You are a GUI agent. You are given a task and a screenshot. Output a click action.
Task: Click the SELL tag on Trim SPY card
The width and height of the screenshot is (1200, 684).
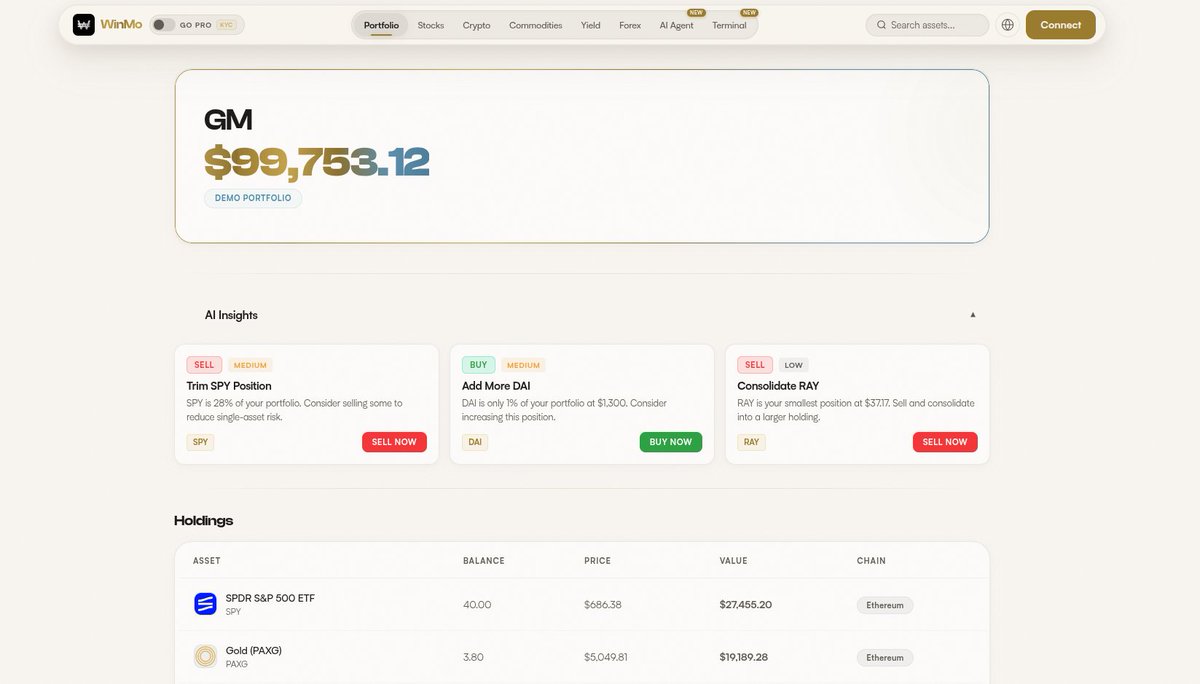click(204, 365)
